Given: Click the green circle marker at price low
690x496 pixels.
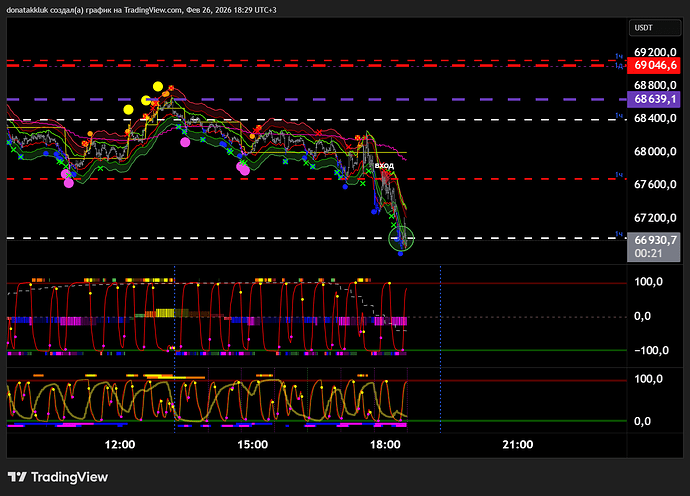Looking at the screenshot, I should [401, 238].
